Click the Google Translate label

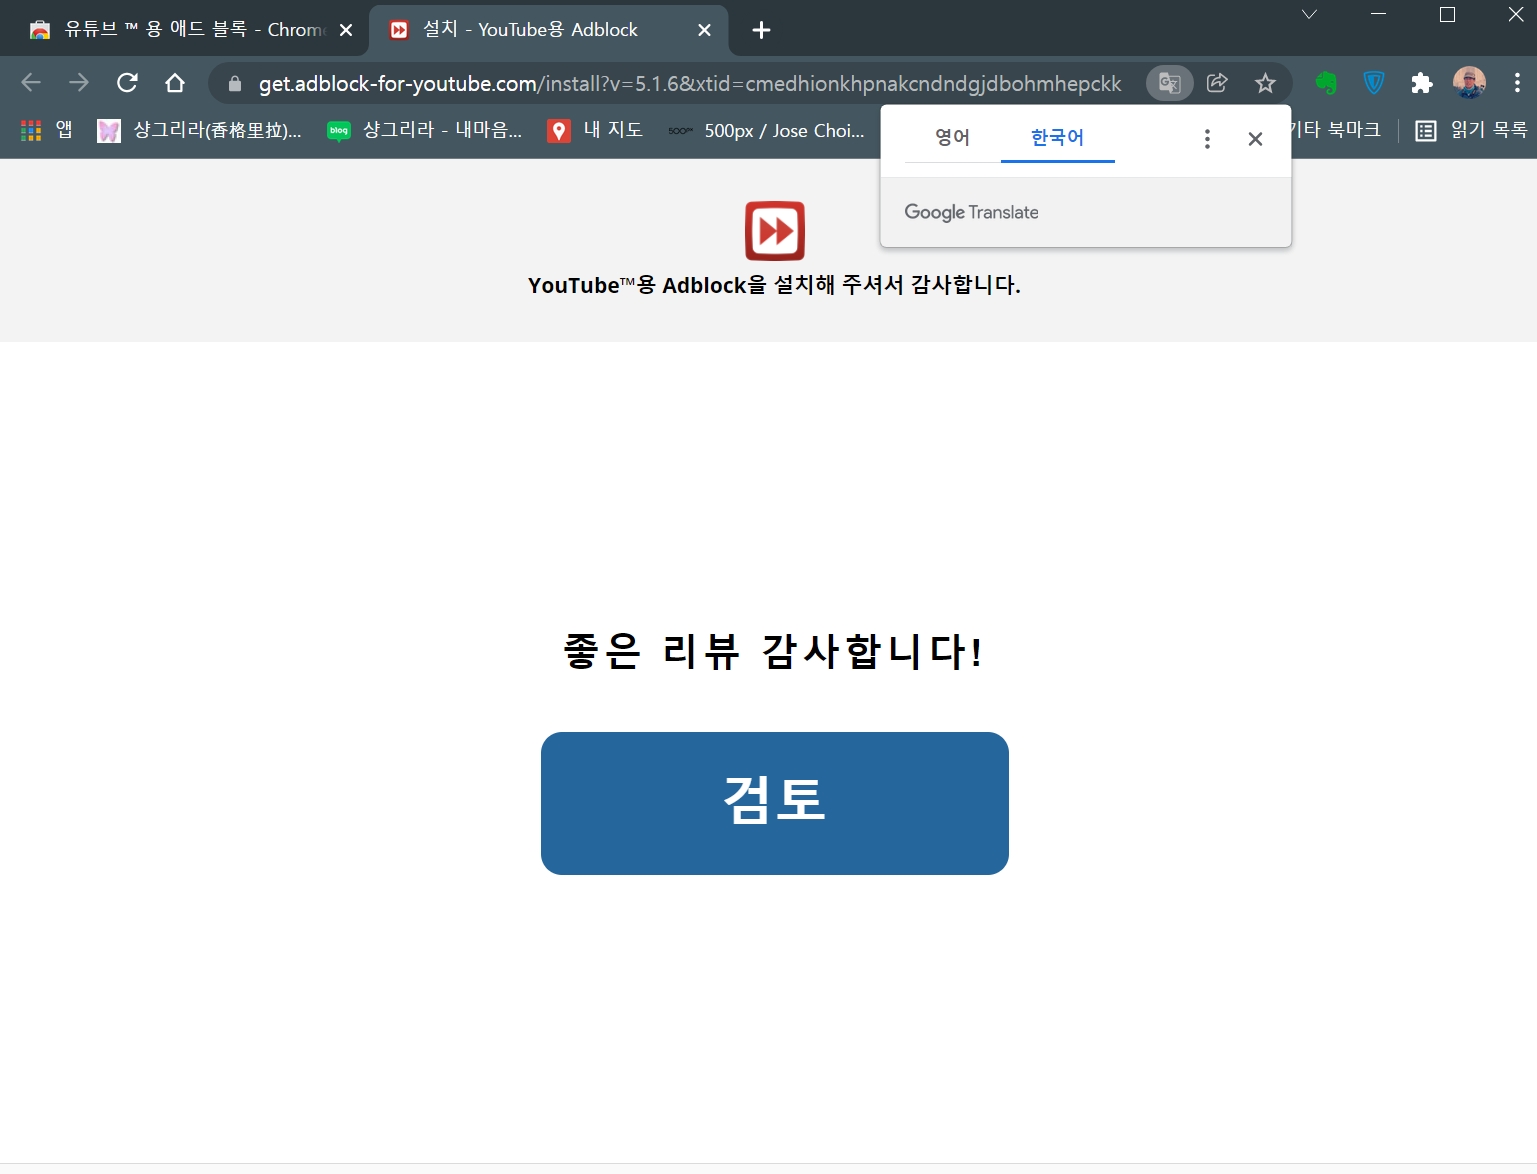coord(971,212)
